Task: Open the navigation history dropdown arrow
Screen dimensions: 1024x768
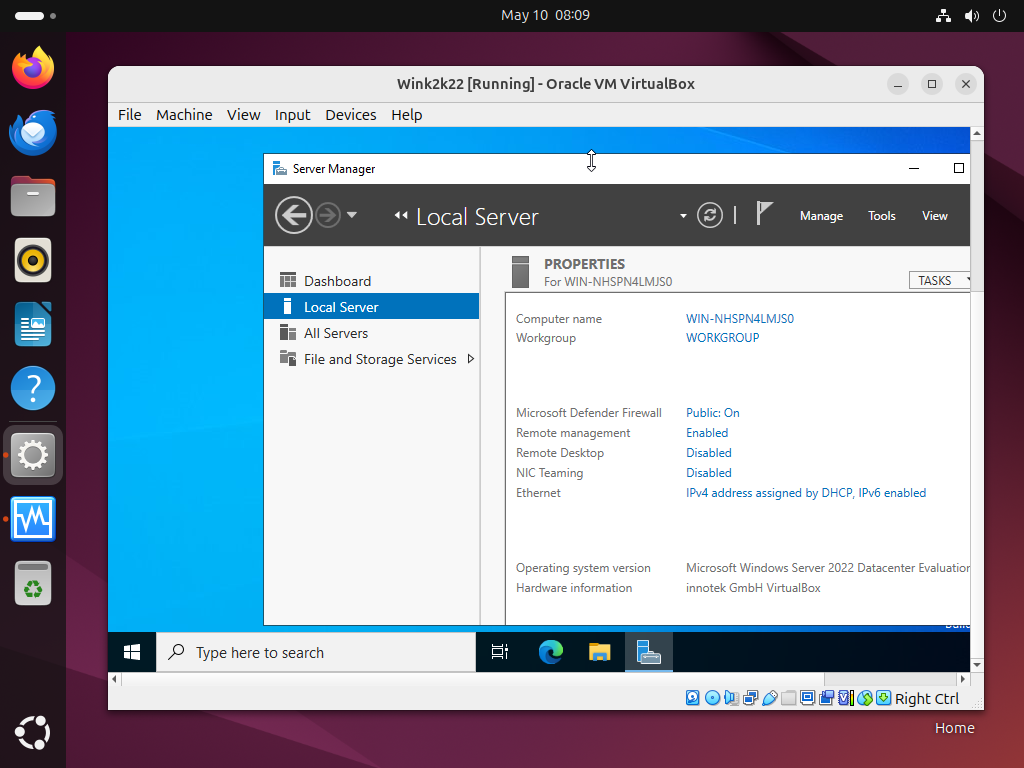Action: (x=351, y=215)
